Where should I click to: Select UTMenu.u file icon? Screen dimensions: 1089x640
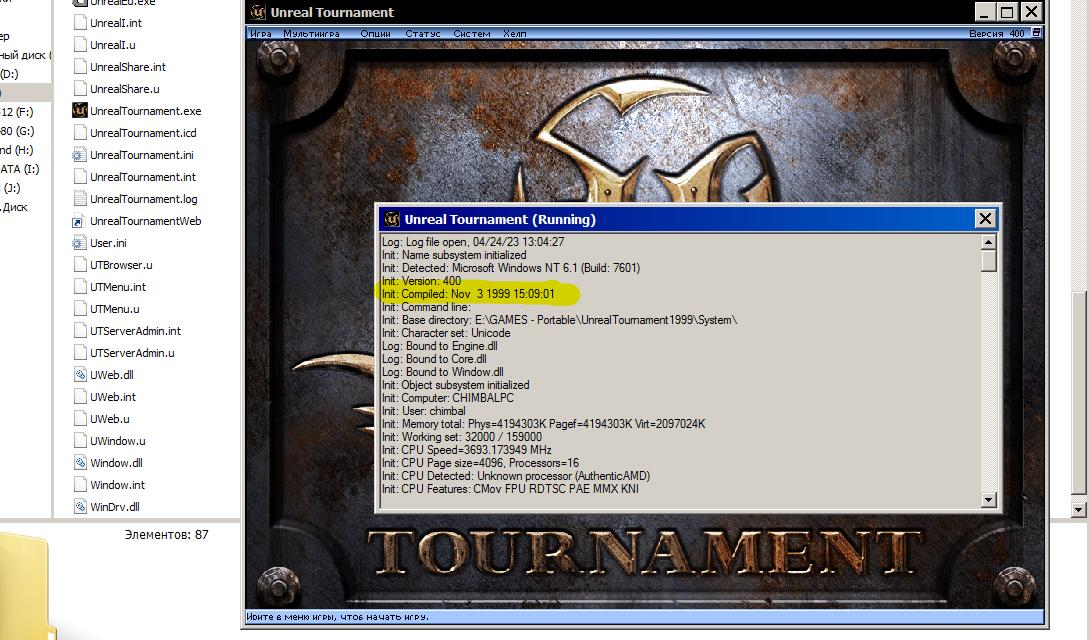tap(80, 309)
